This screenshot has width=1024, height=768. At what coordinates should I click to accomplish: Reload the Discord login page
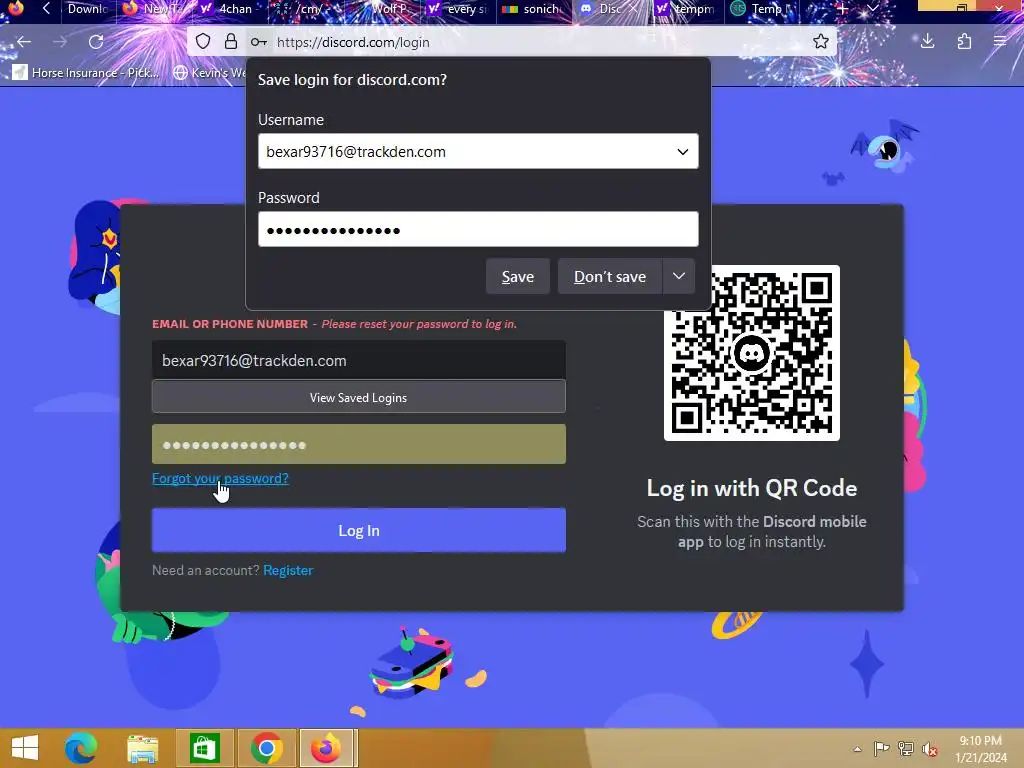(x=96, y=42)
